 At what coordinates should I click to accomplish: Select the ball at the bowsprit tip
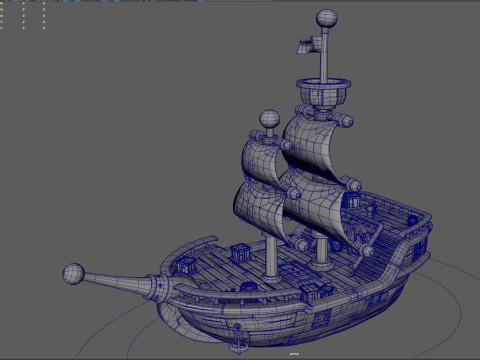73,274
